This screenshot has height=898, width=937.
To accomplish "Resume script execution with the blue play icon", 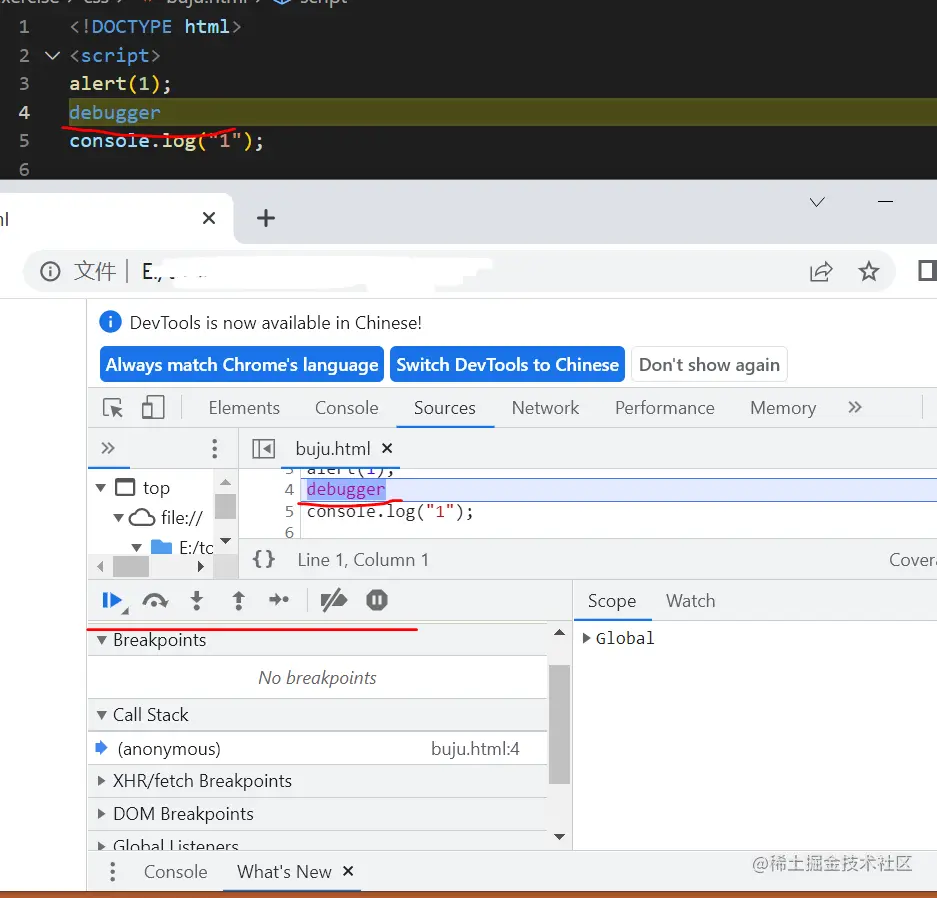I will 112,600.
